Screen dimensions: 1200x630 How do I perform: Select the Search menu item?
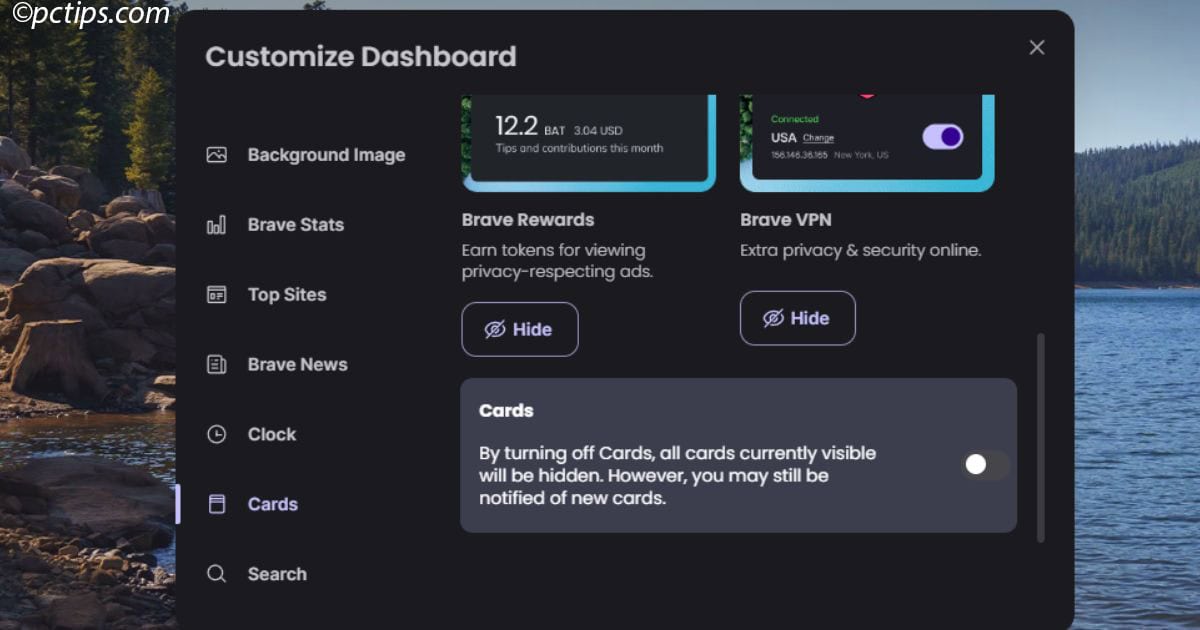tap(277, 574)
